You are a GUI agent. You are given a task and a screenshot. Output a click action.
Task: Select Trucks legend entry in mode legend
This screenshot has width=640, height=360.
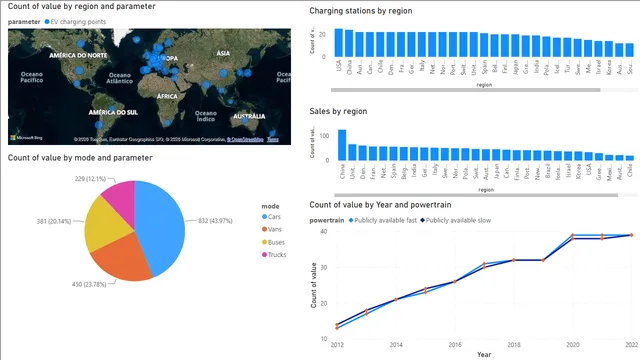click(x=274, y=255)
